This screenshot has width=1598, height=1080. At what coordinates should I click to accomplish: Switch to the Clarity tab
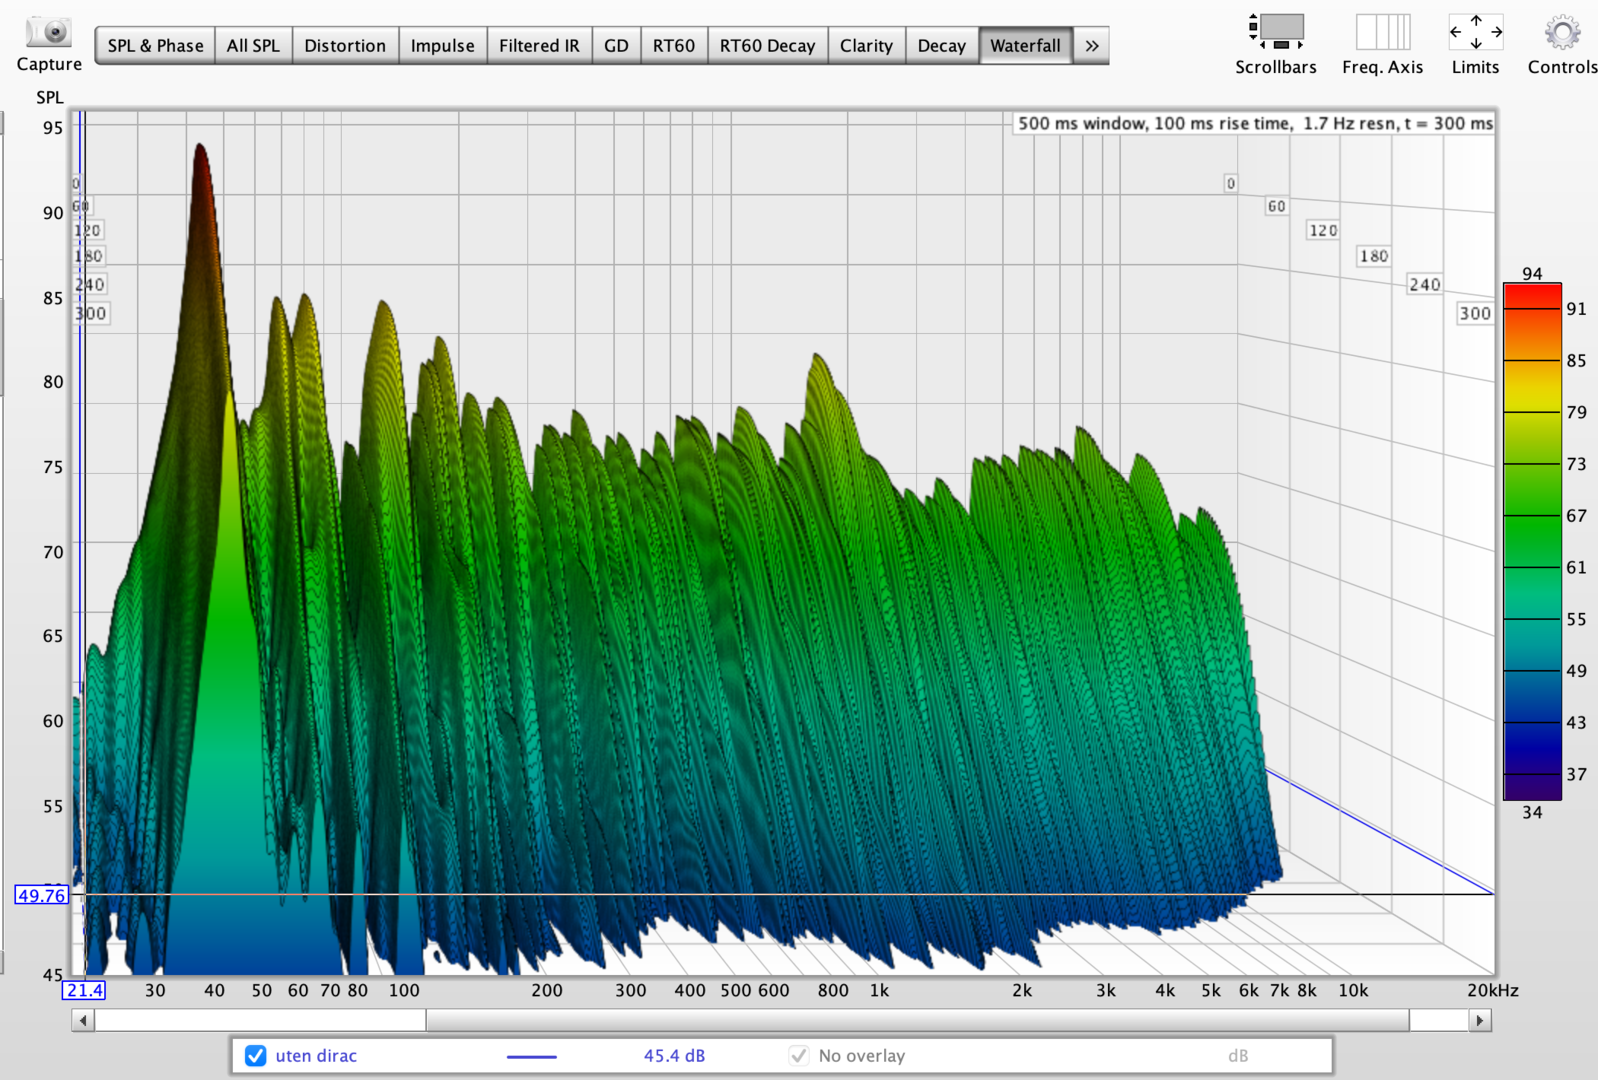[866, 46]
